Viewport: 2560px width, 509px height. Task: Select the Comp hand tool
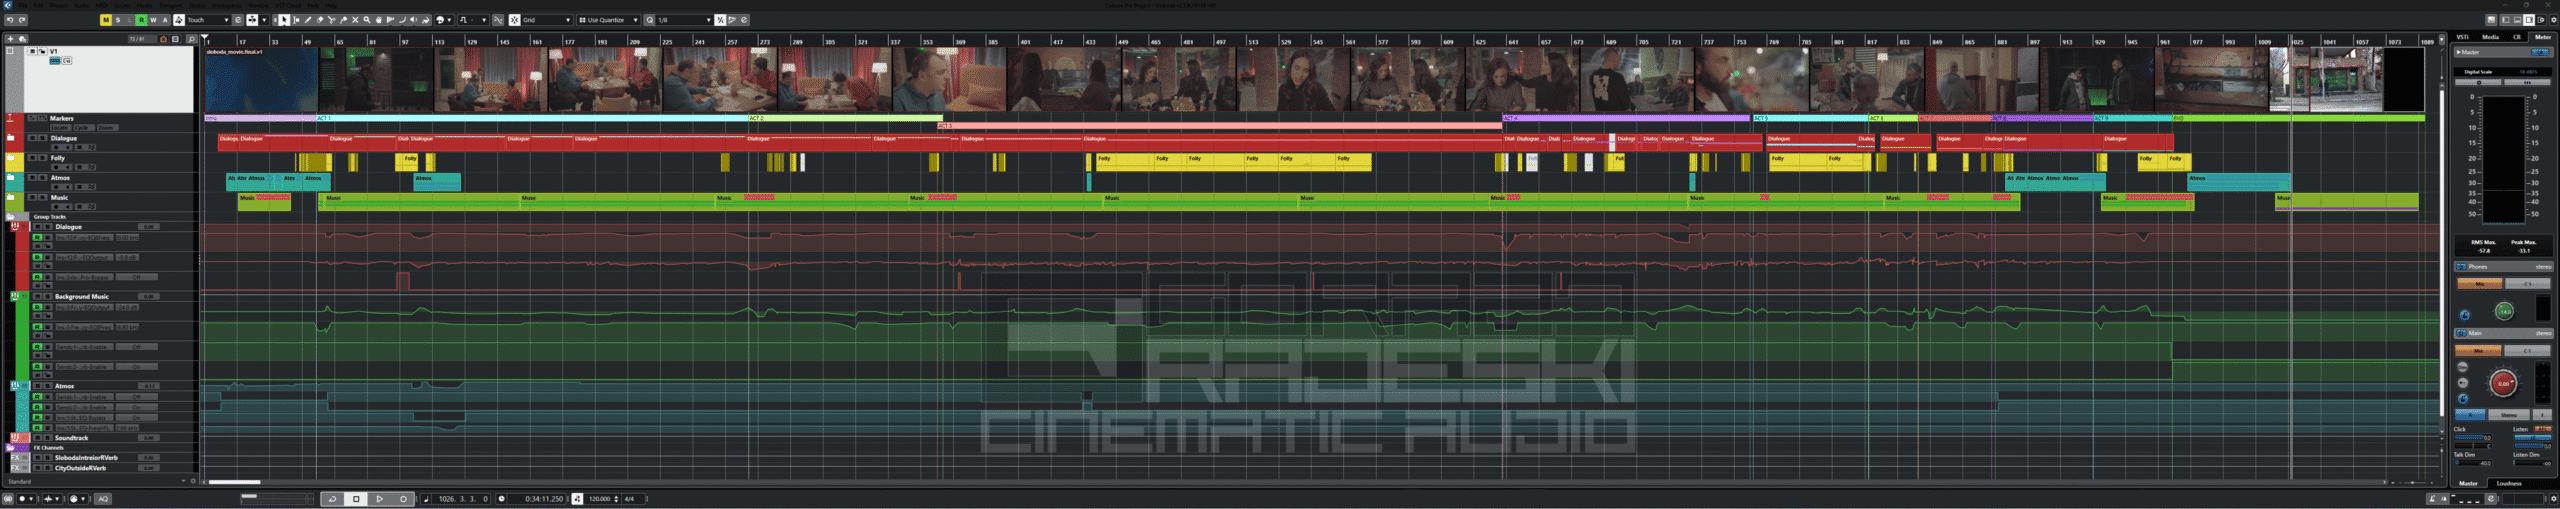pos(379,20)
